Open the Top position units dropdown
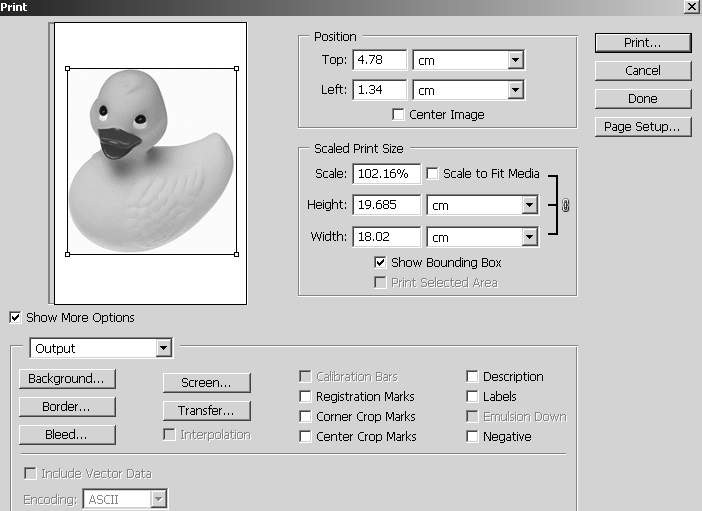 coord(516,60)
